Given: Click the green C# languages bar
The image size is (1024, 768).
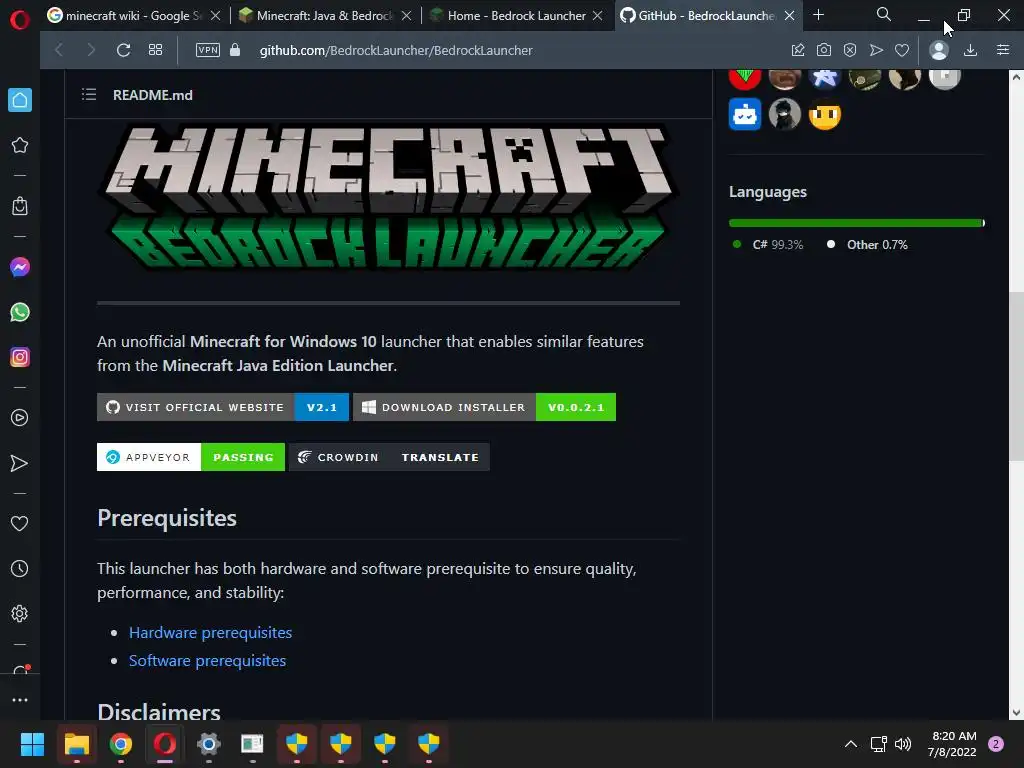Looking at the screenshot, I should click(x=856, y=223).
